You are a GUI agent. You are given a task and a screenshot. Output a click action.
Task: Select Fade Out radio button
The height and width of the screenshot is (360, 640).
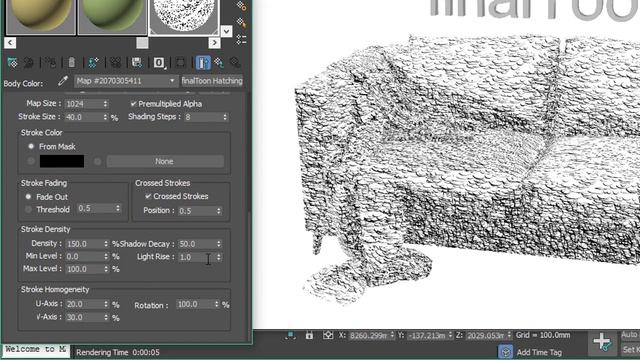28,197
